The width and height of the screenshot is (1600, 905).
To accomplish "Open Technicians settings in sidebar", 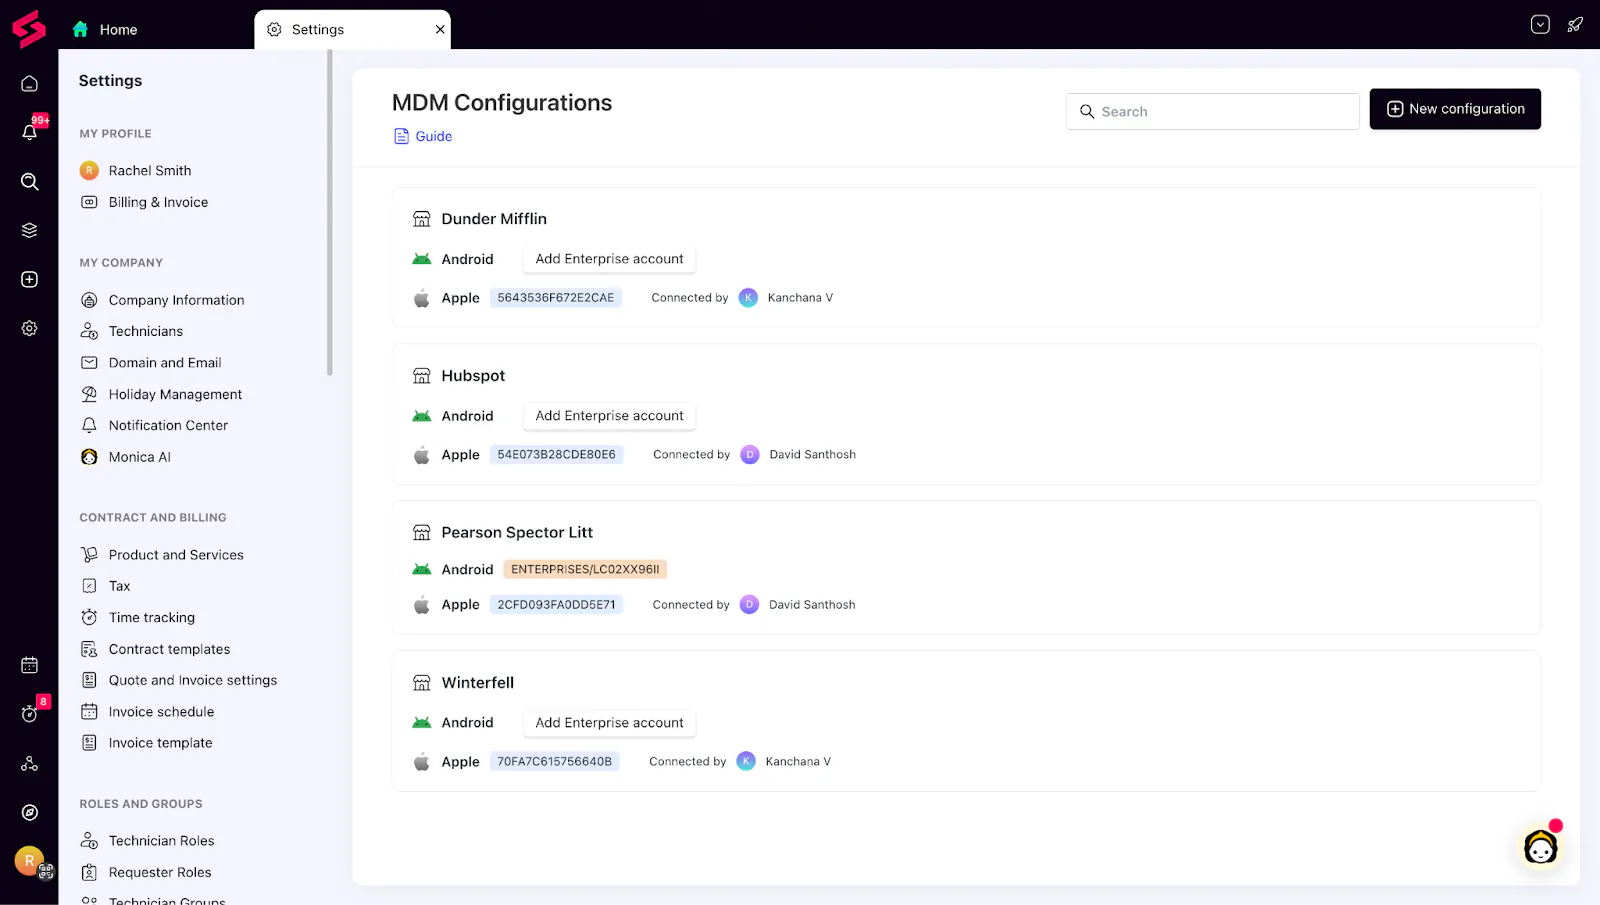I will [146, 331].
